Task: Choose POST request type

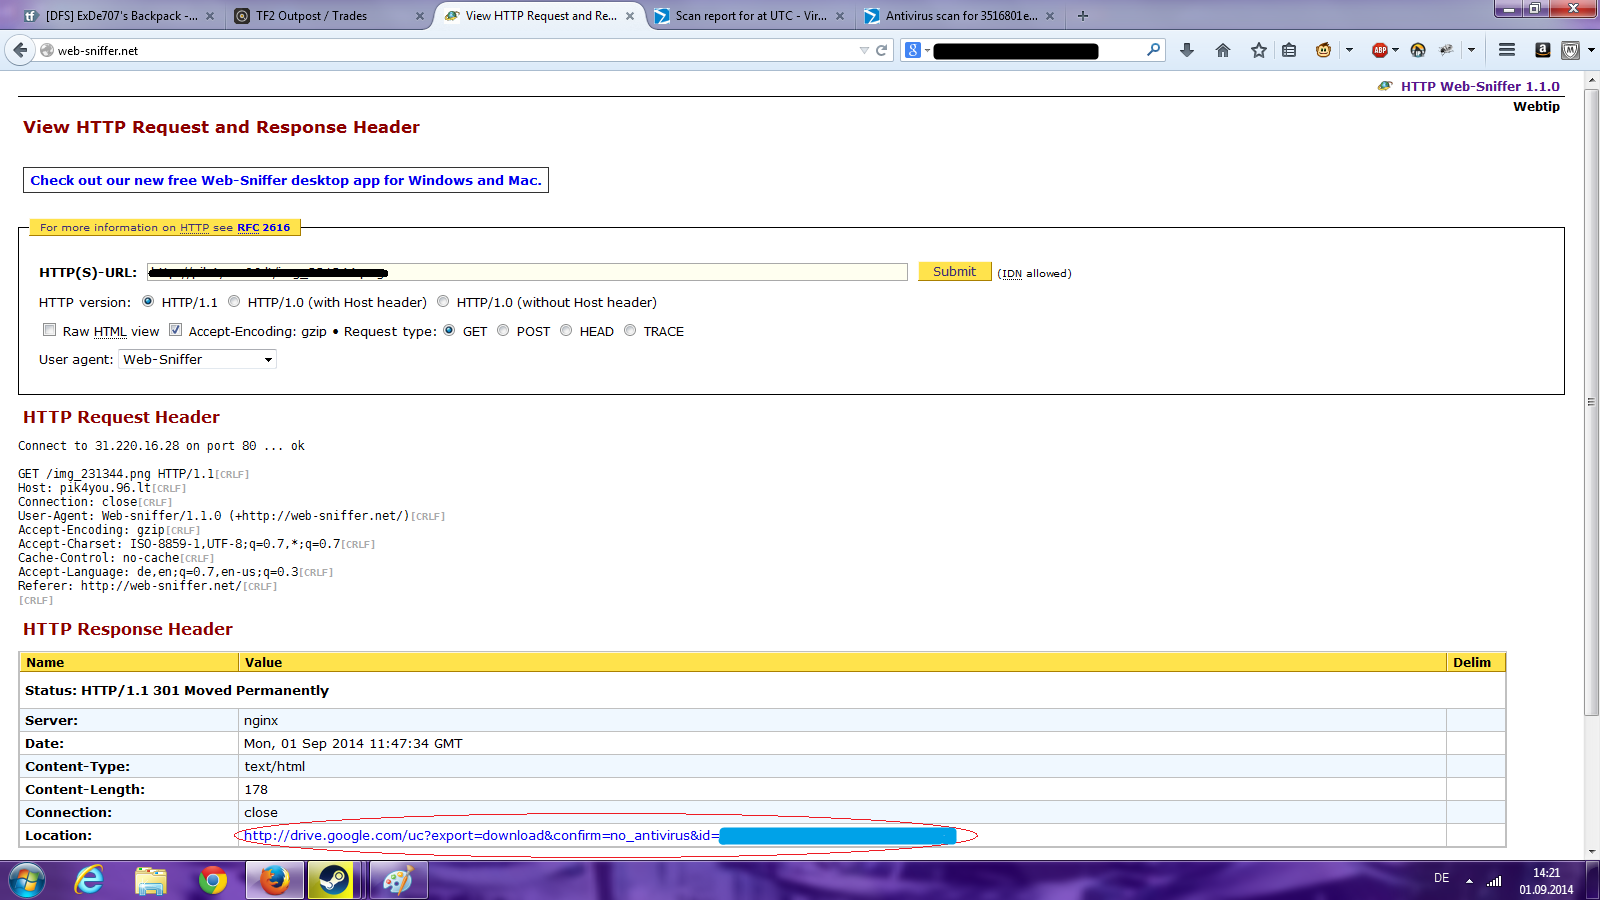Action: click(503, 330)
